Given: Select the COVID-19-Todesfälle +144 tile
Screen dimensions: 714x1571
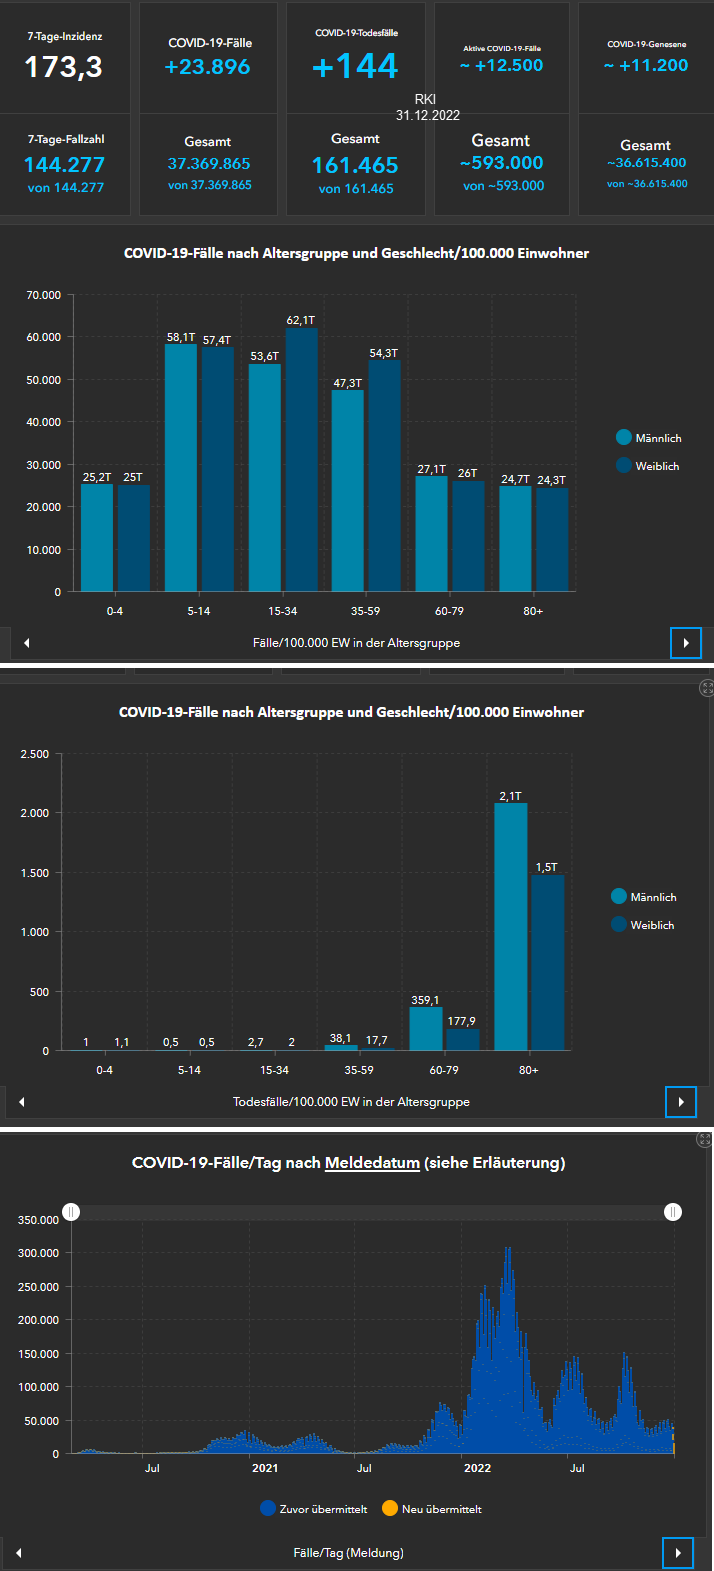Looking at the screenshot, I should point(355,57).
